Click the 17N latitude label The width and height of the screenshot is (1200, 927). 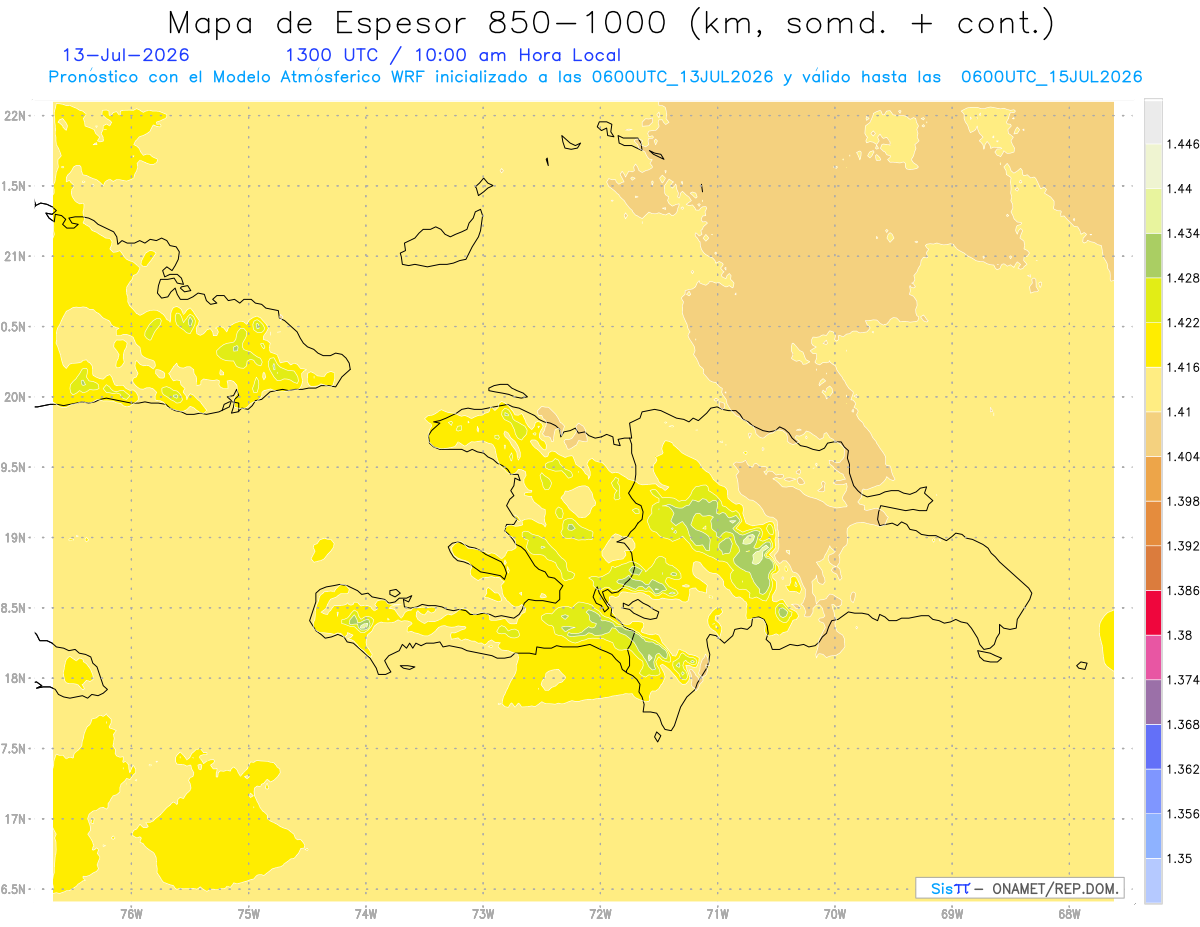[x=16, y=819]
